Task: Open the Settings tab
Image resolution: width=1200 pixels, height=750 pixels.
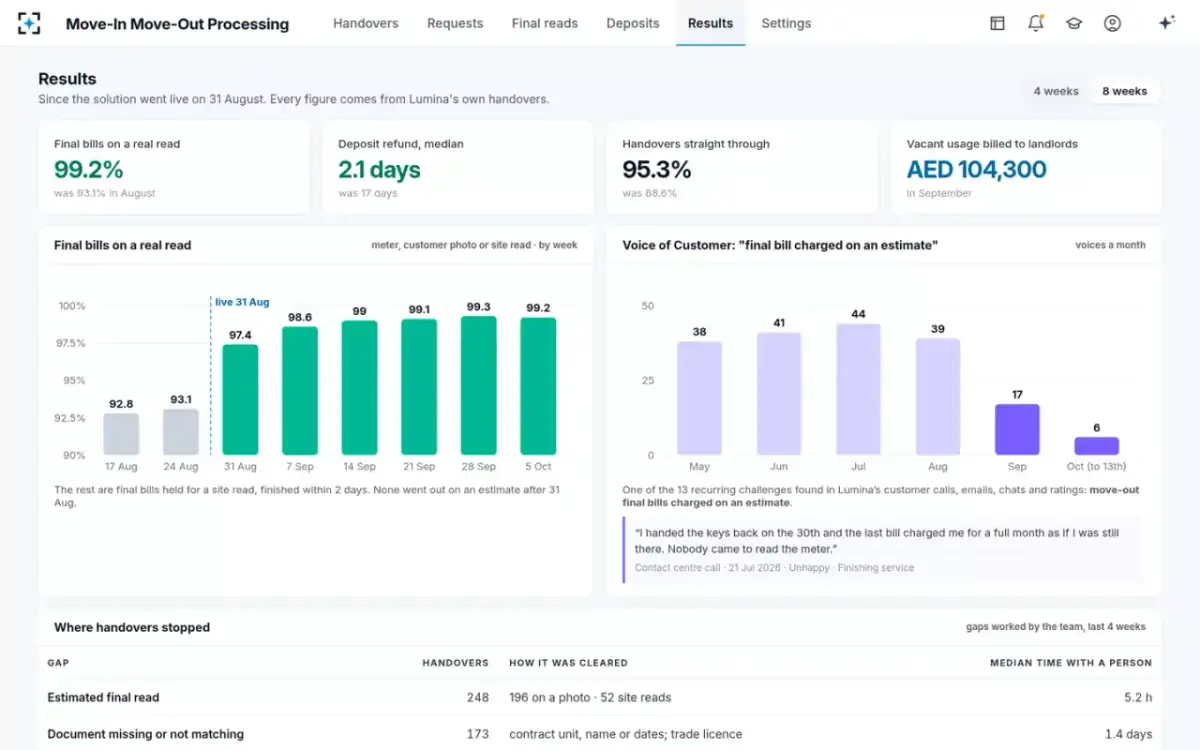Action: point(786,23)
